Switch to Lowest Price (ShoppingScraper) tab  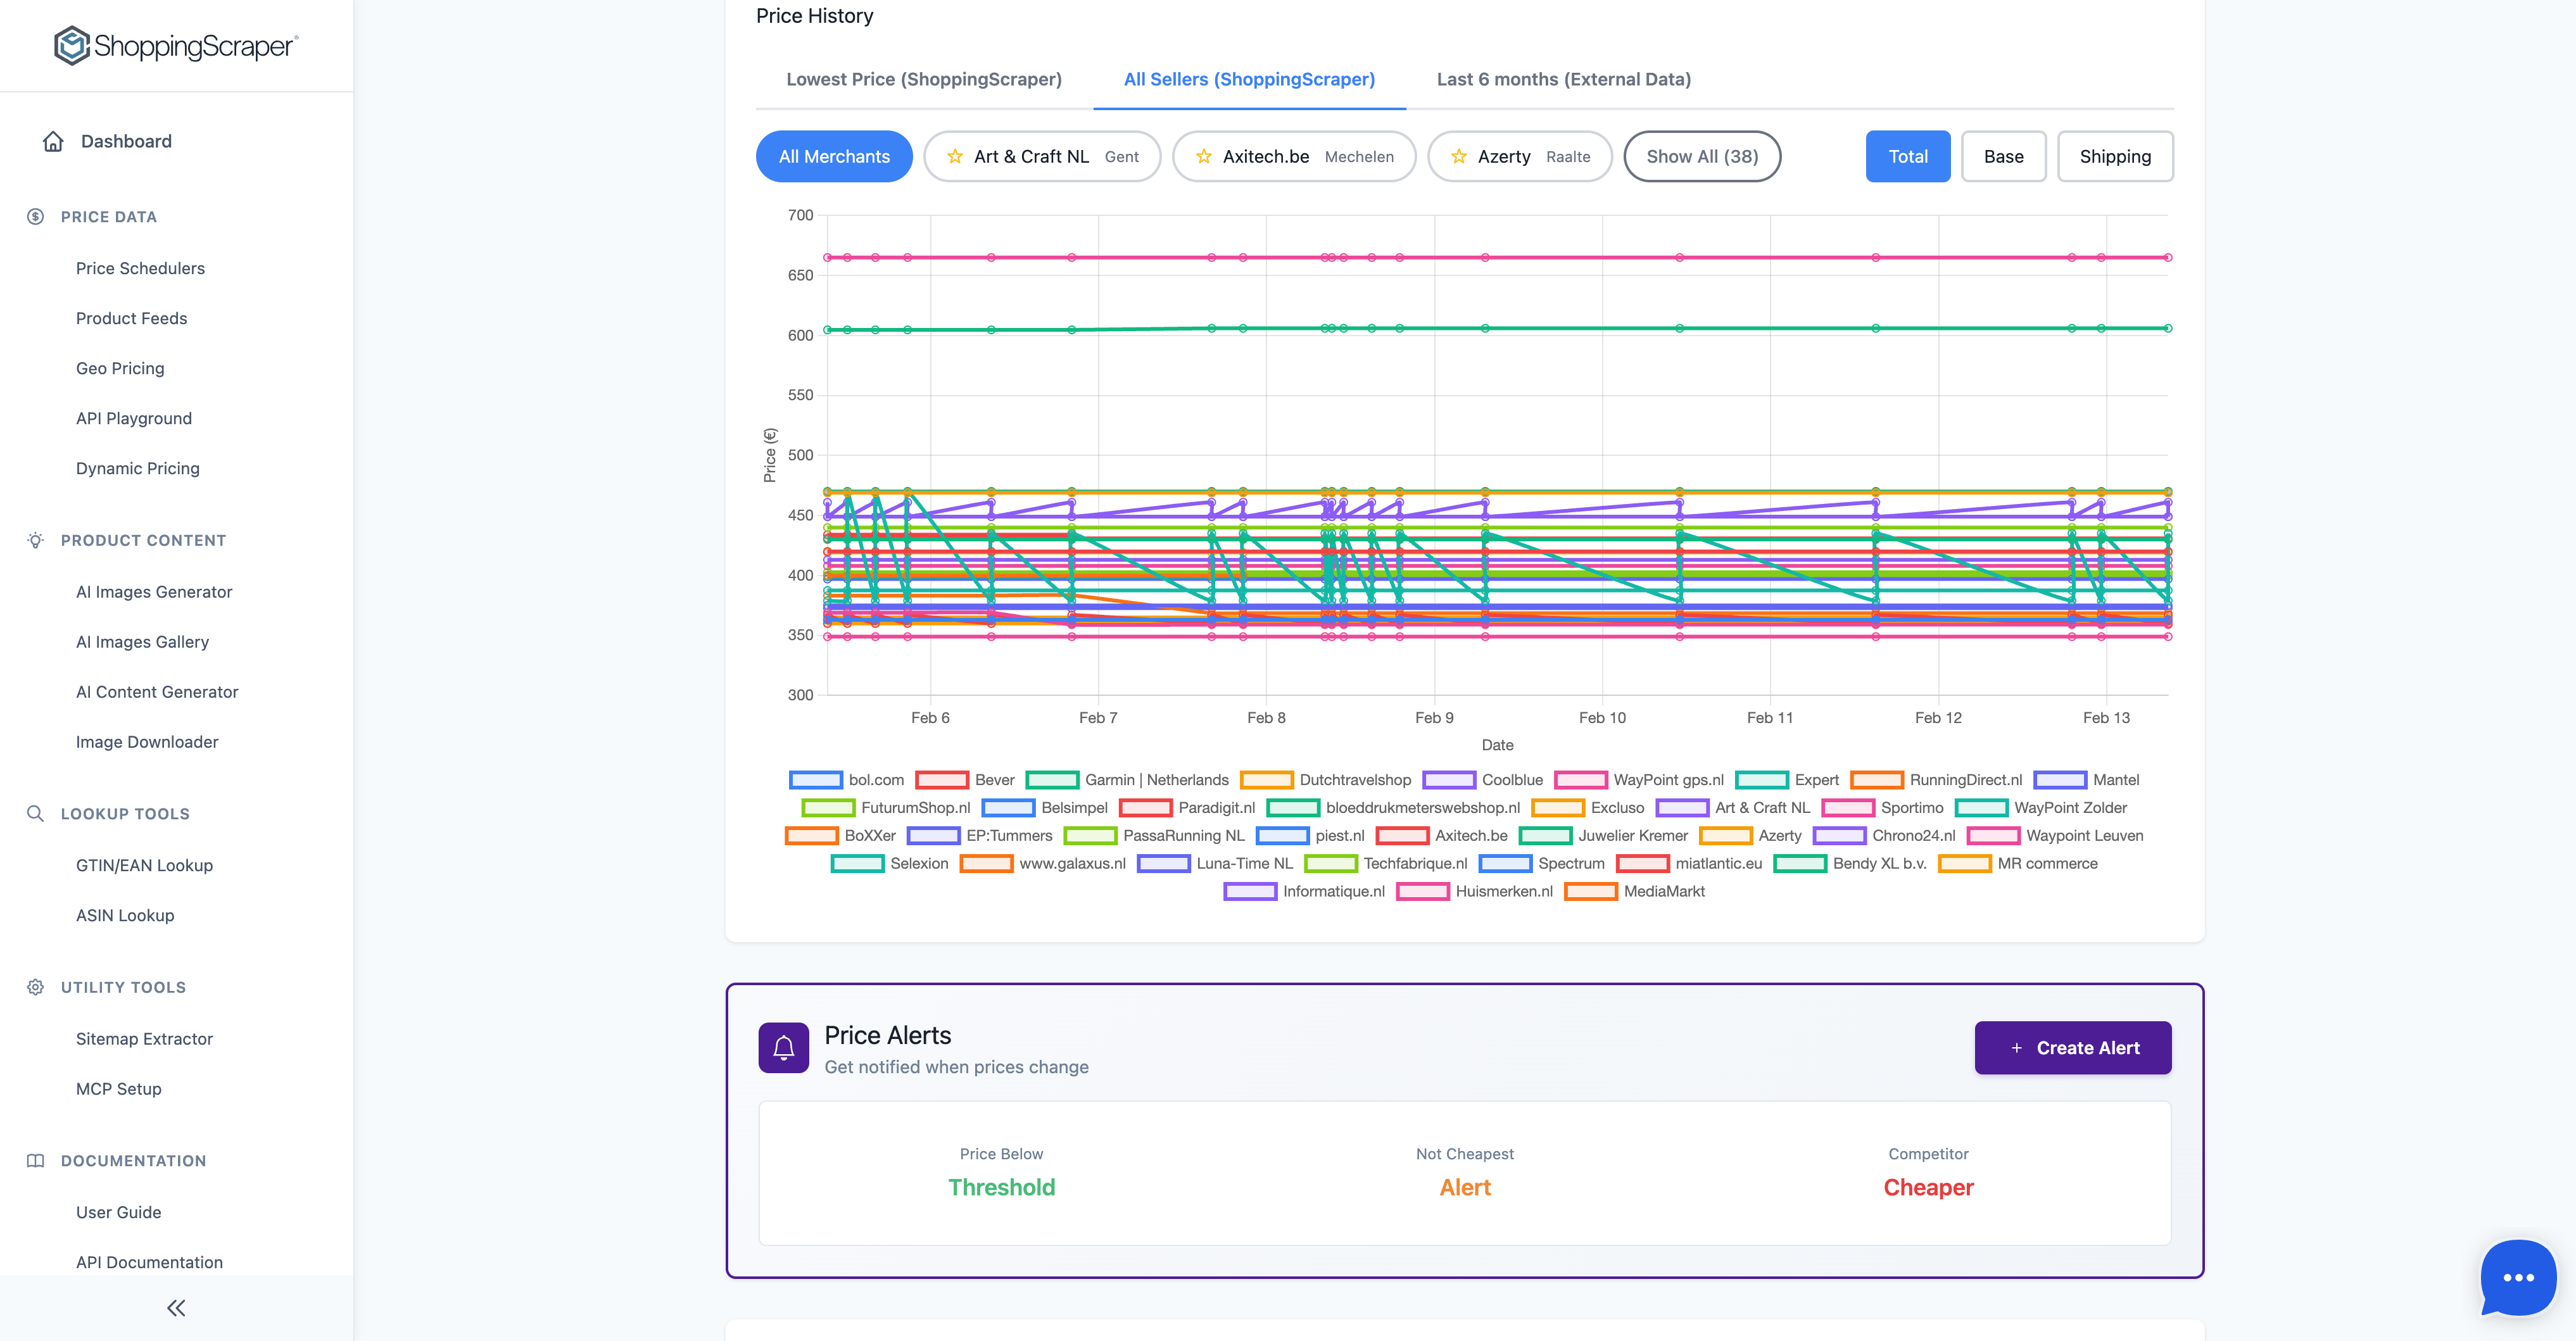[x=924, y=79]
